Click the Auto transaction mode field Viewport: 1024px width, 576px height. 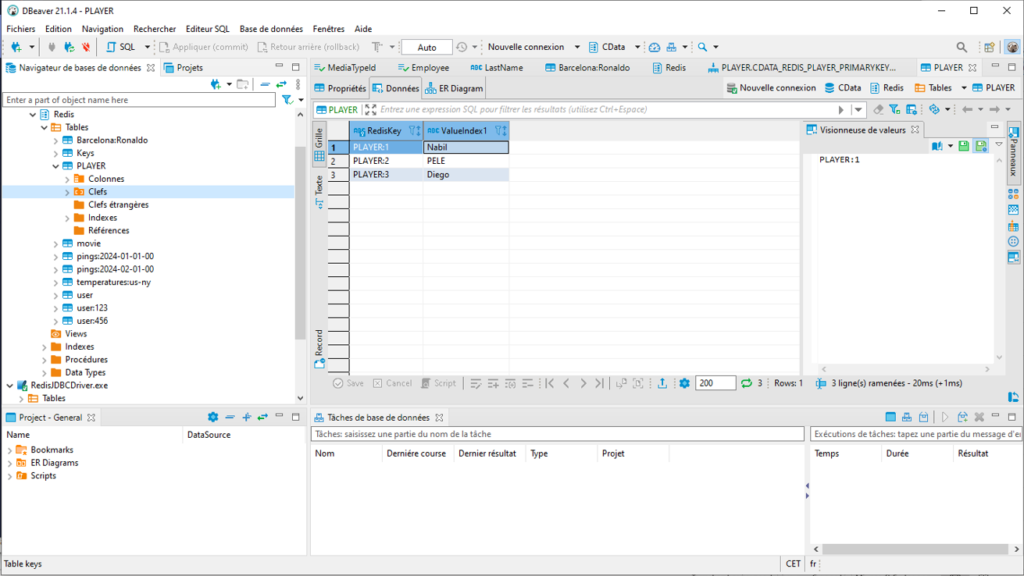(426, 47)
